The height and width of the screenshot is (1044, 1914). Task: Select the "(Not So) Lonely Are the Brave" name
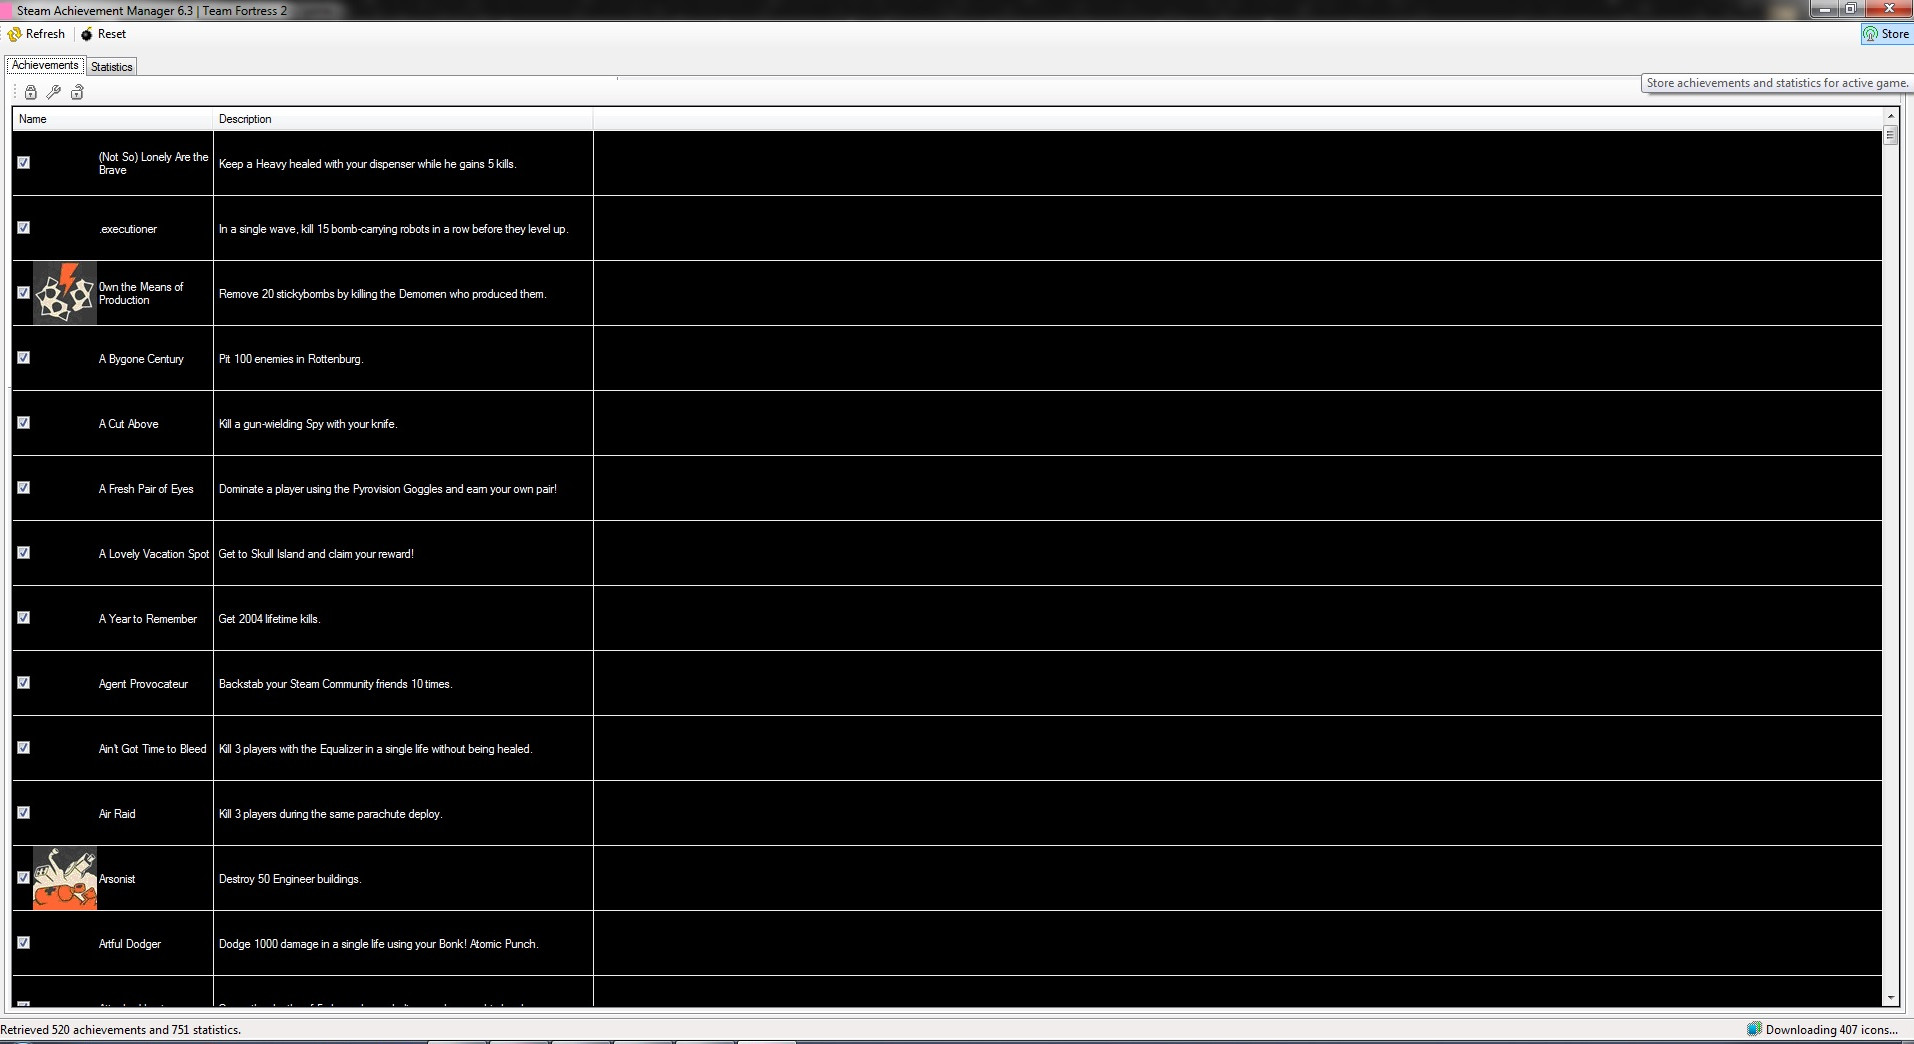154,164
